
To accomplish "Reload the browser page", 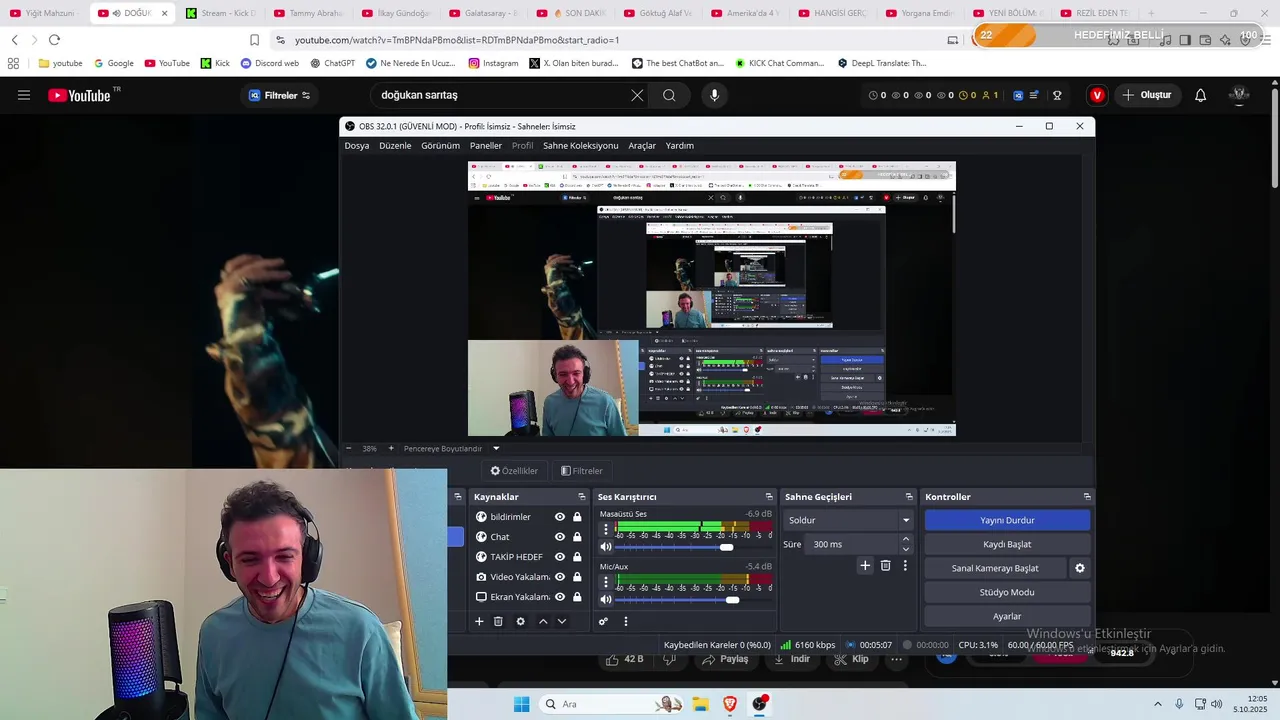I will (x=54, y=40).
